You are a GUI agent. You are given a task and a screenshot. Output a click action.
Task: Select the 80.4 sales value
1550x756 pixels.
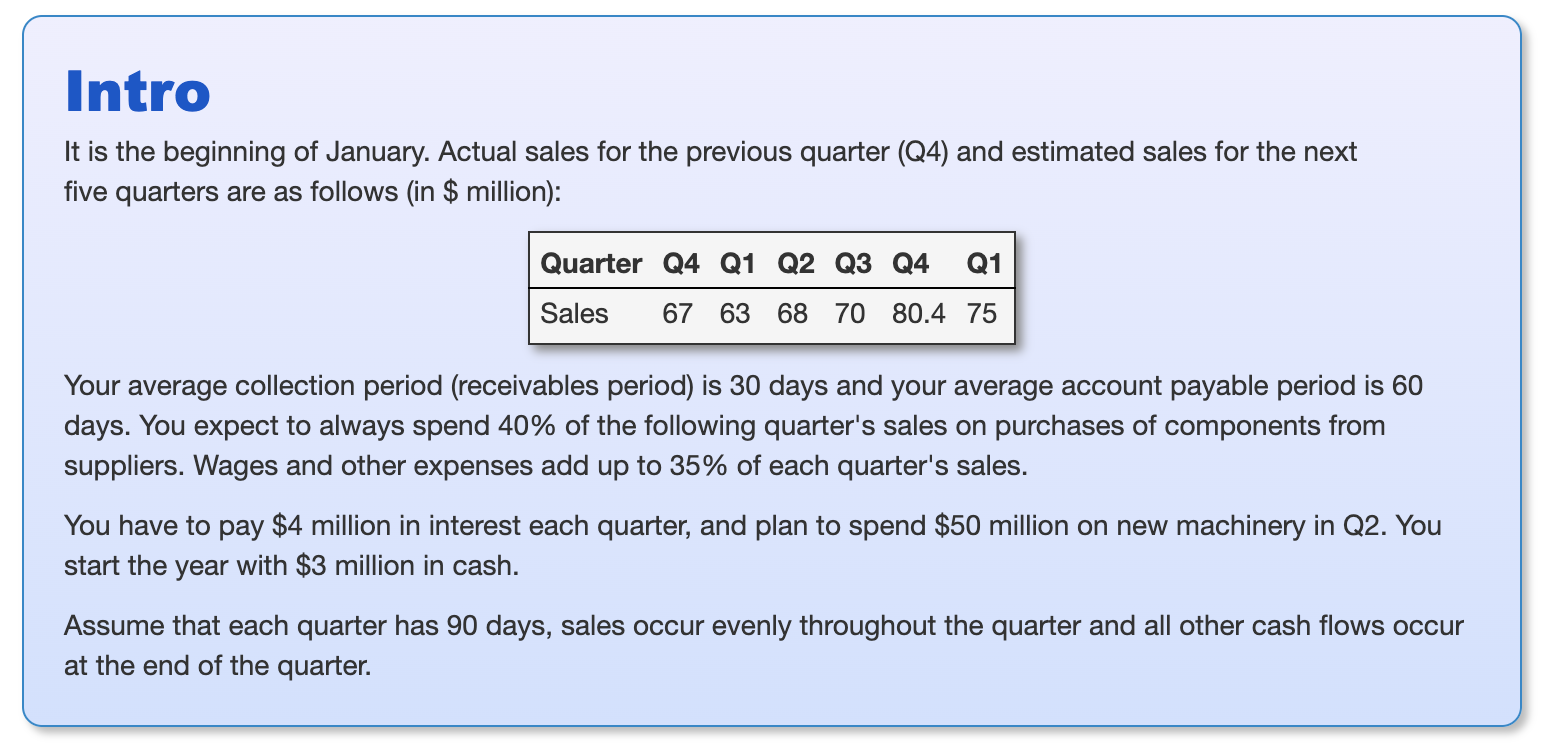919,314
